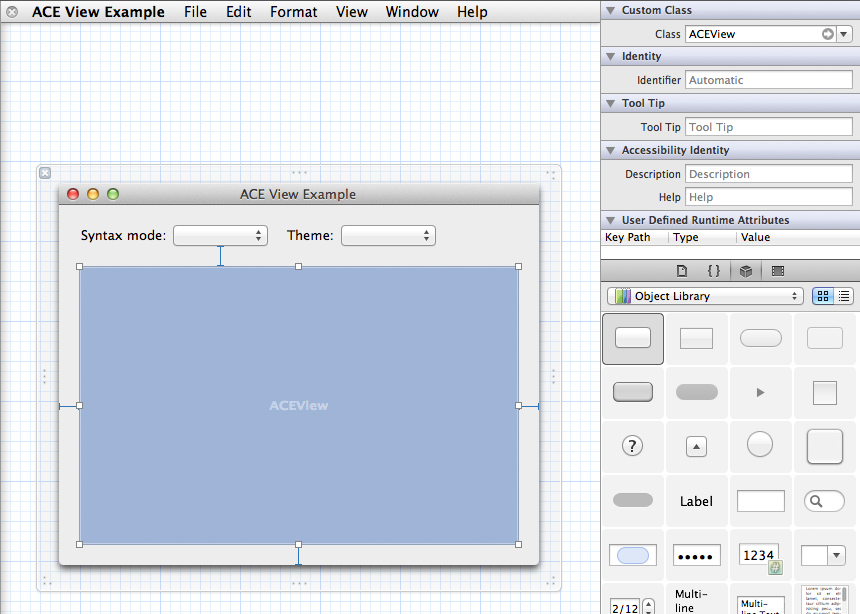
Task: Select the Token Field library object
Action: [x=632, y=555]
